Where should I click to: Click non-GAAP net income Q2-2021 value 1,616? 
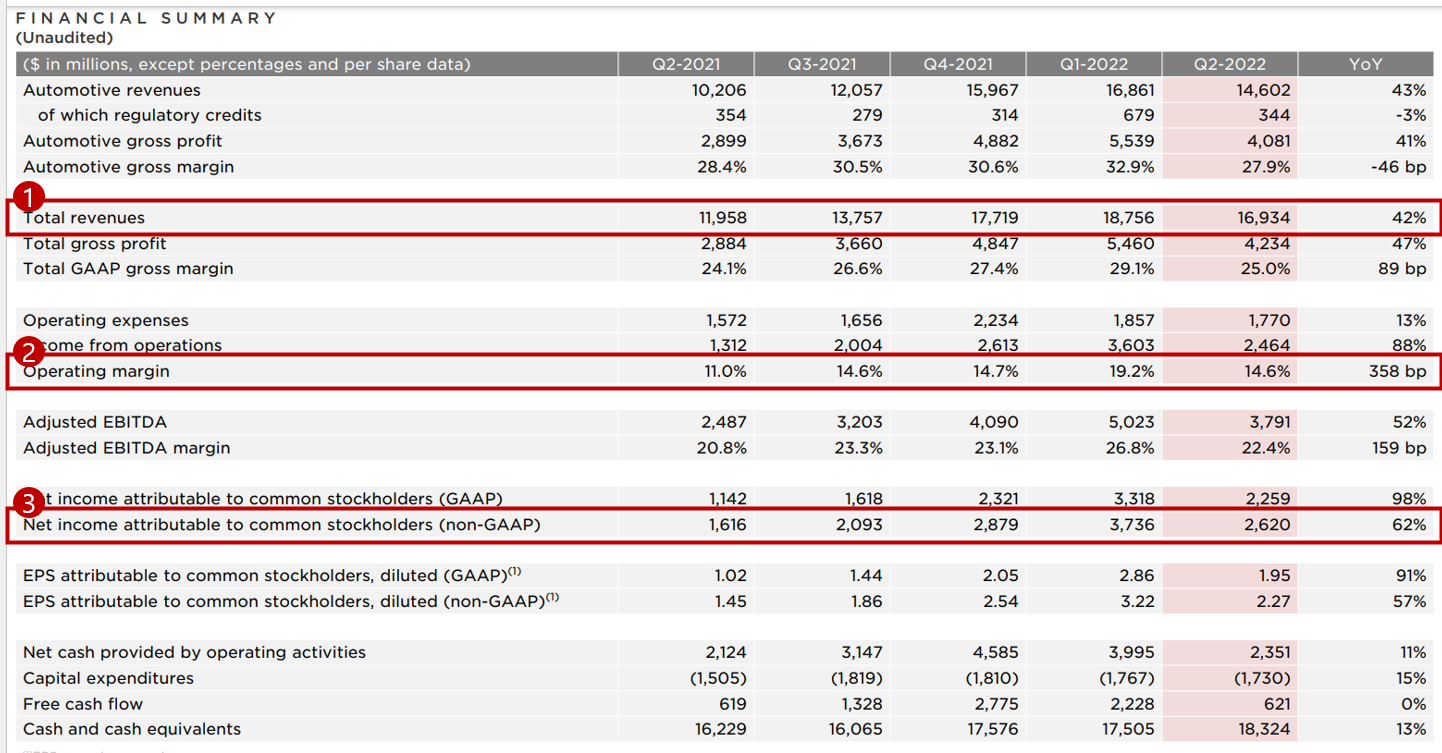pyautogui.click(x=726, y=525)
